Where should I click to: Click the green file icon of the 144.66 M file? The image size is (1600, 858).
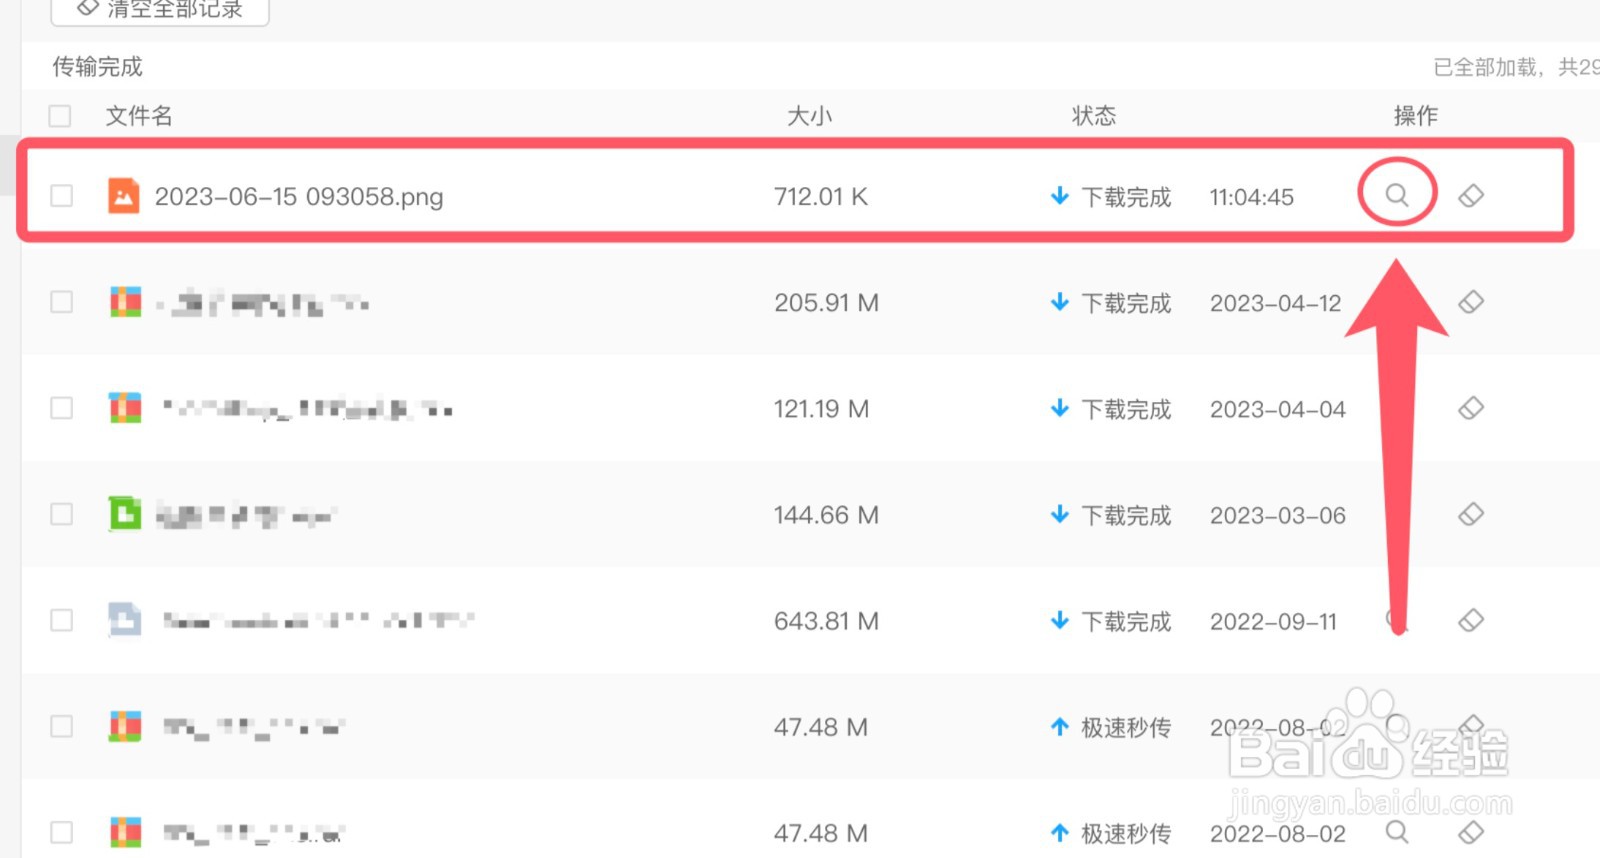(x=124, y=514)
